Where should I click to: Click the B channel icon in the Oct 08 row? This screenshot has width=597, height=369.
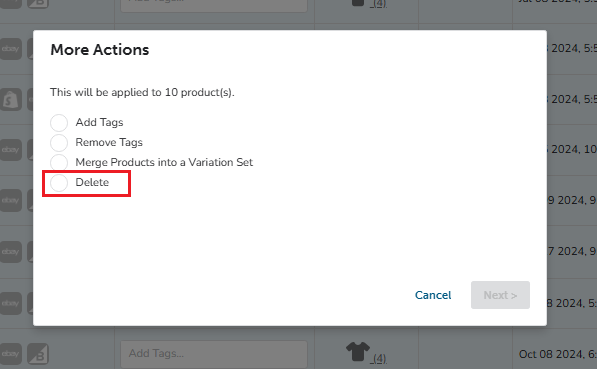[x=38, y=354]
